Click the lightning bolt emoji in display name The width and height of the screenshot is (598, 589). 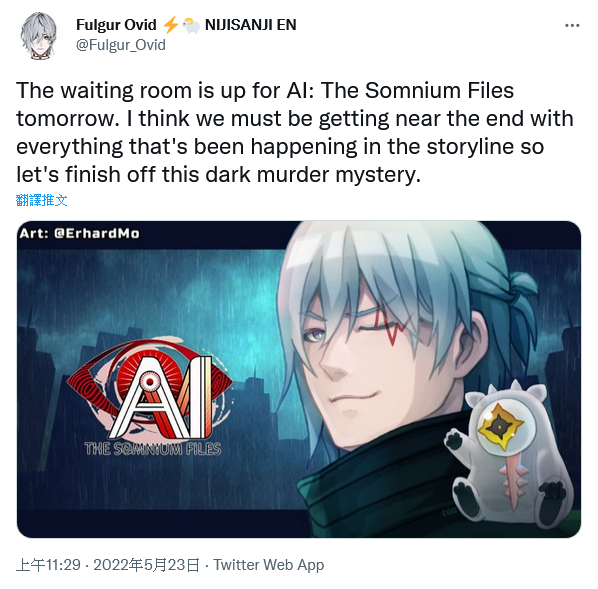(170, 25)
